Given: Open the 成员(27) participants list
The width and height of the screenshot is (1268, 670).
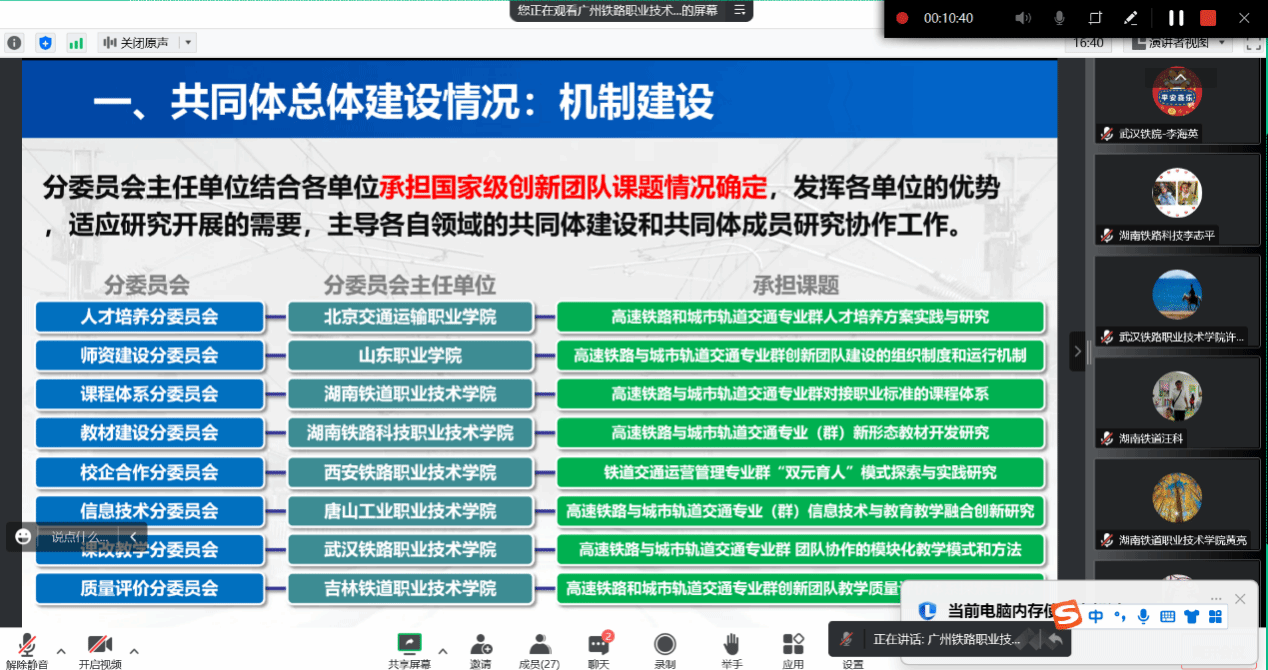Looking at the screenshot, I should (539, 648).
